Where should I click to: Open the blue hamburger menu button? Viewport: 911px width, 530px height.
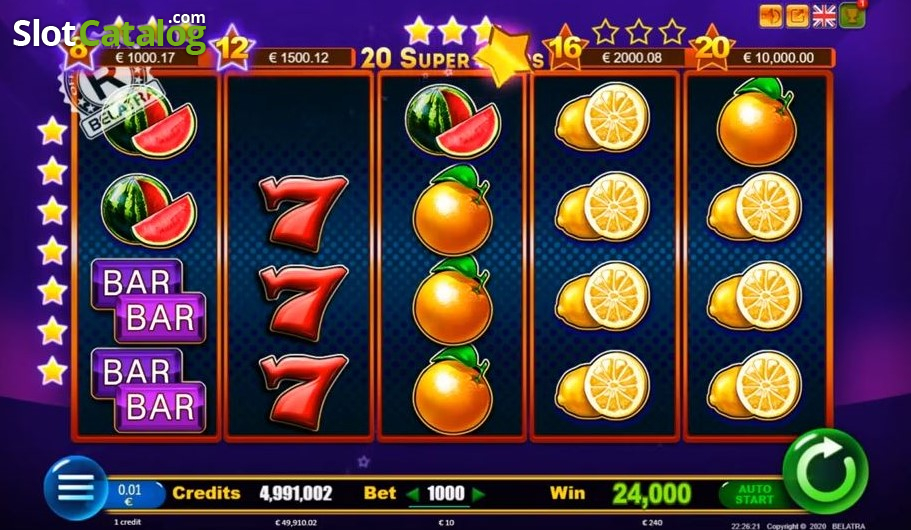coord(76,488)
